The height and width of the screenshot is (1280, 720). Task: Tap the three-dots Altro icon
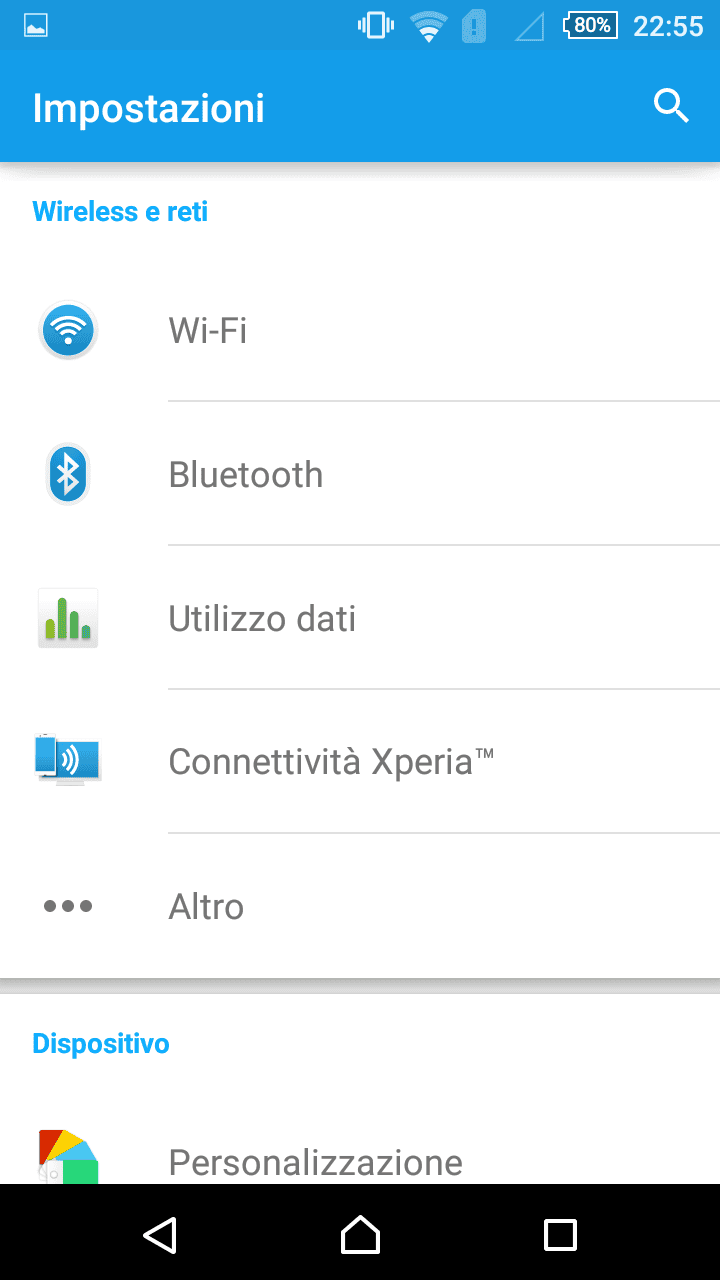point(68,906)
